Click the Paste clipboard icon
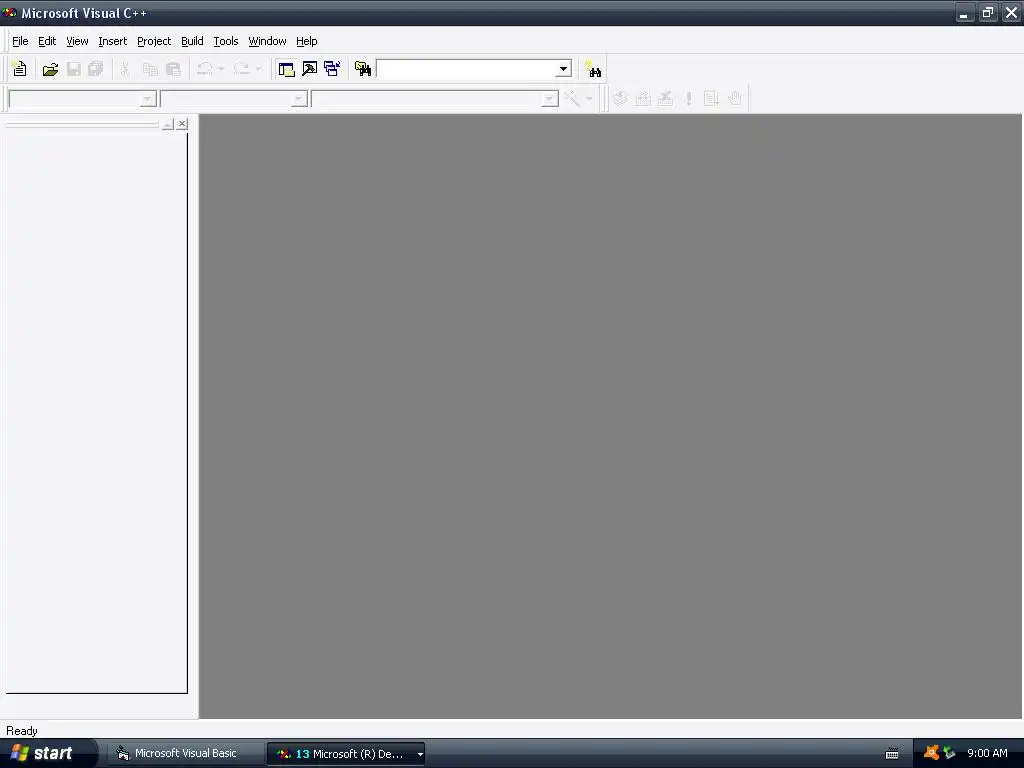Screen dimensions: 1024x768 pyautogui.click(x=173, y=69)
